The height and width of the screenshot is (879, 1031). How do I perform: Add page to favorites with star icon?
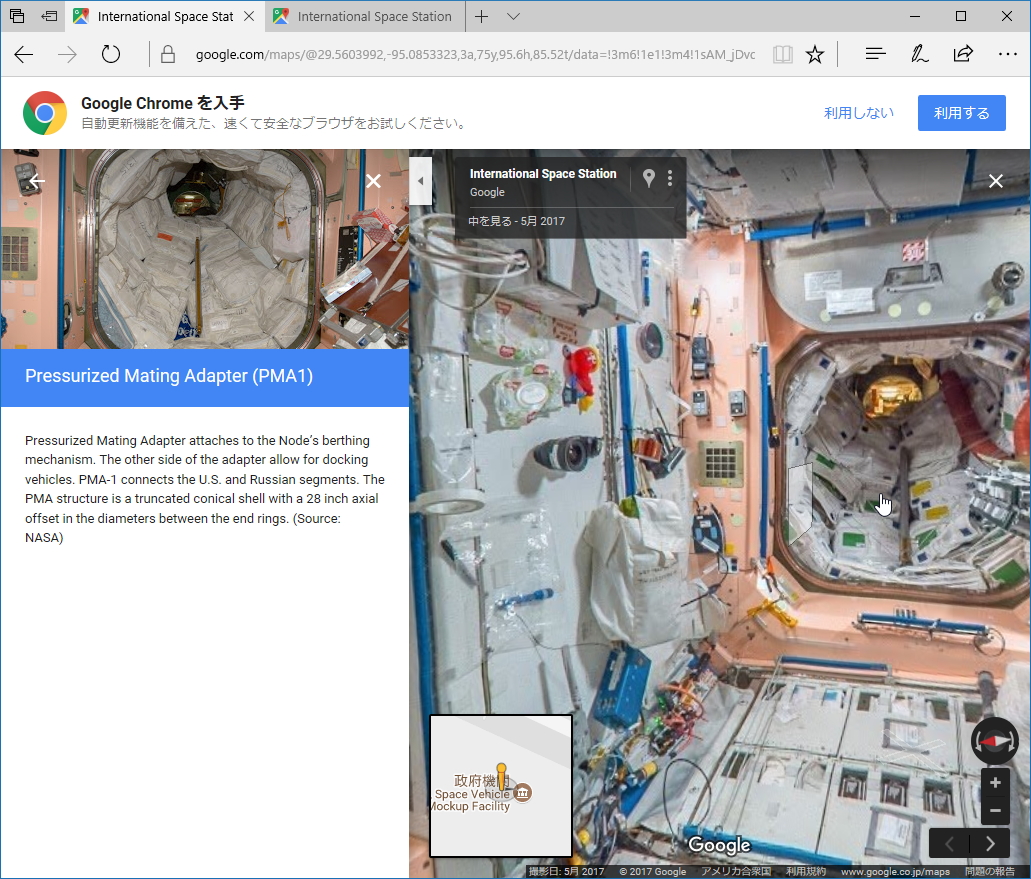coord(815,55)
